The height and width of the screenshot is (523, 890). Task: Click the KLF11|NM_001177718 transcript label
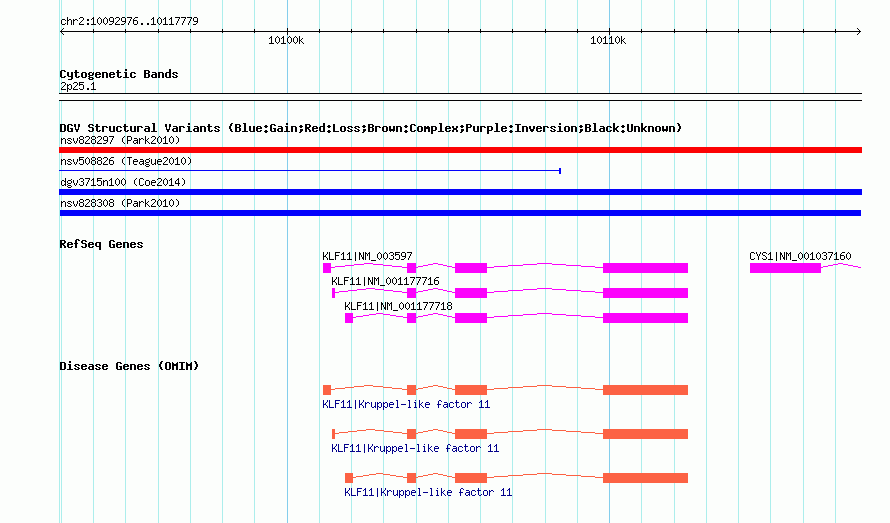[398, 306]
